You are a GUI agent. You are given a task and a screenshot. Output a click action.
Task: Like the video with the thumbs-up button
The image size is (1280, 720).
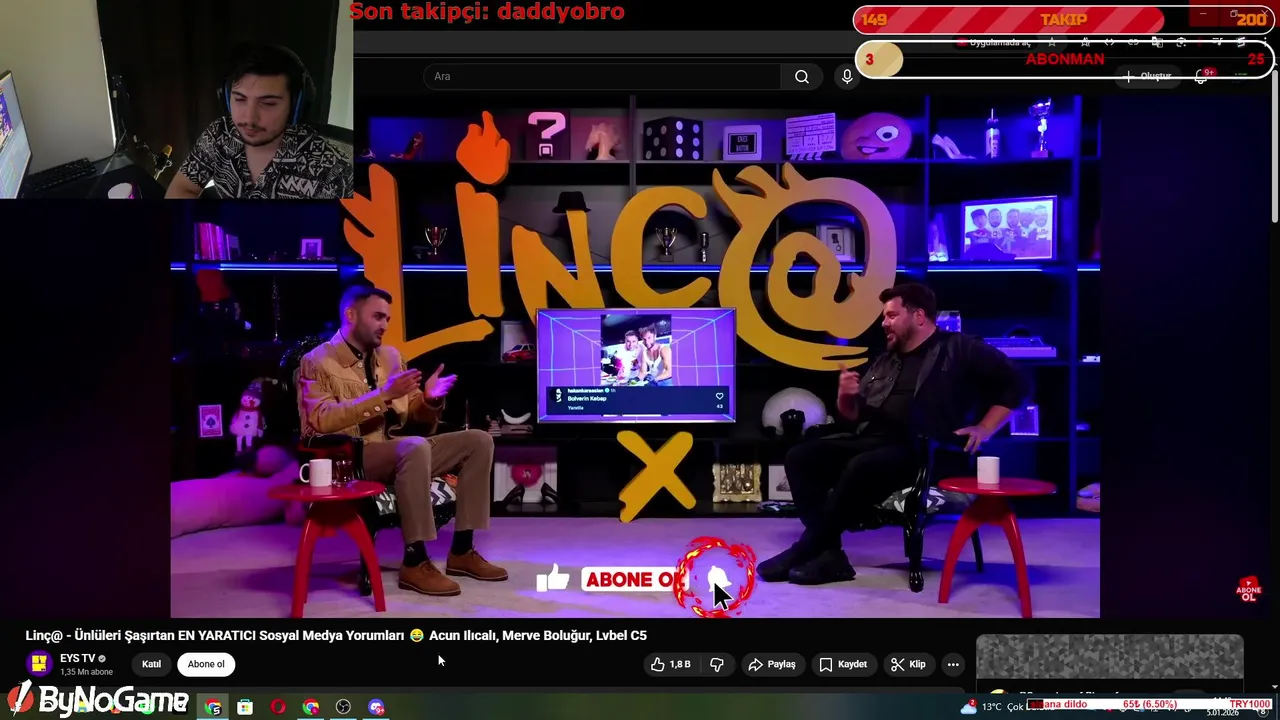pos(671,664)
